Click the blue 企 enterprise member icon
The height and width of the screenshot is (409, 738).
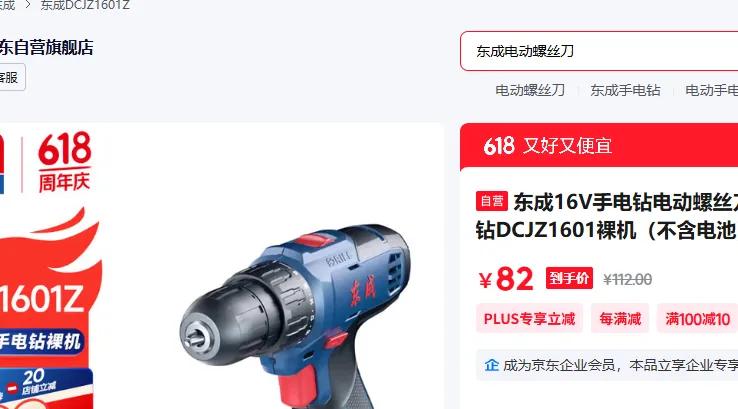492,365
